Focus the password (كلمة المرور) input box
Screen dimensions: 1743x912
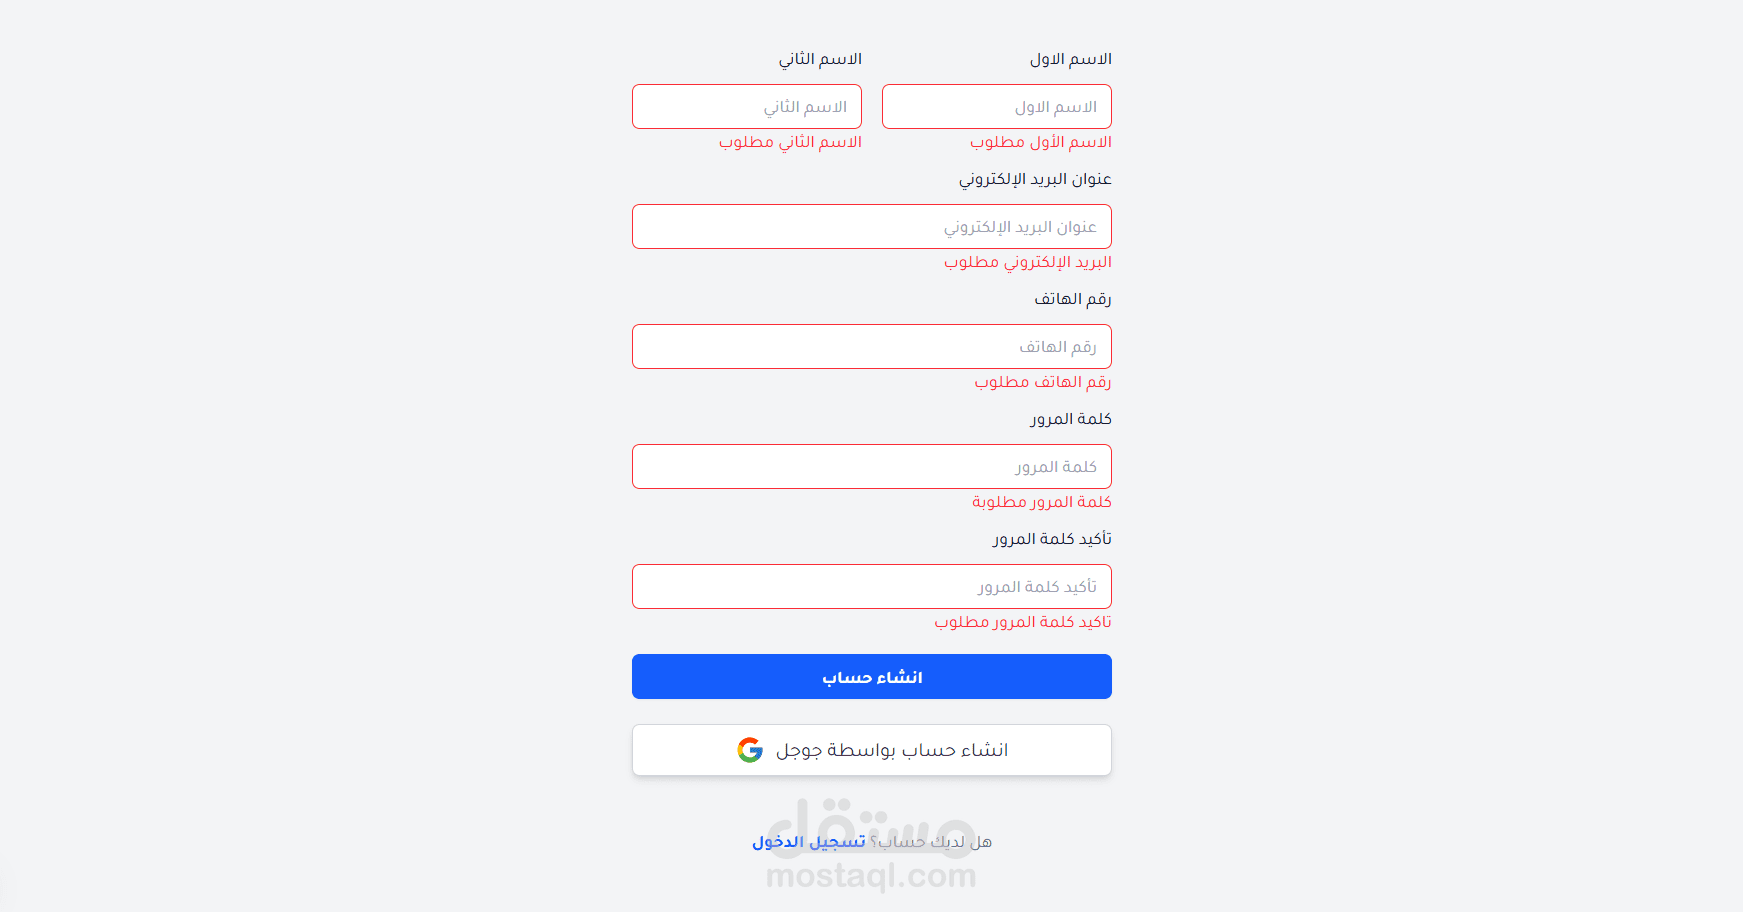tap(871, 467)
